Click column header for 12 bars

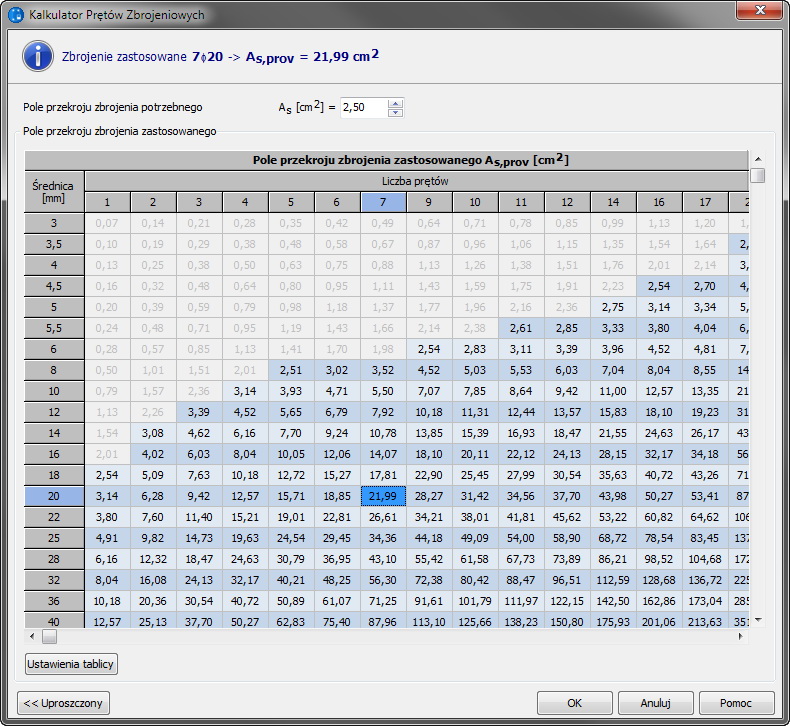click(567, 203)
